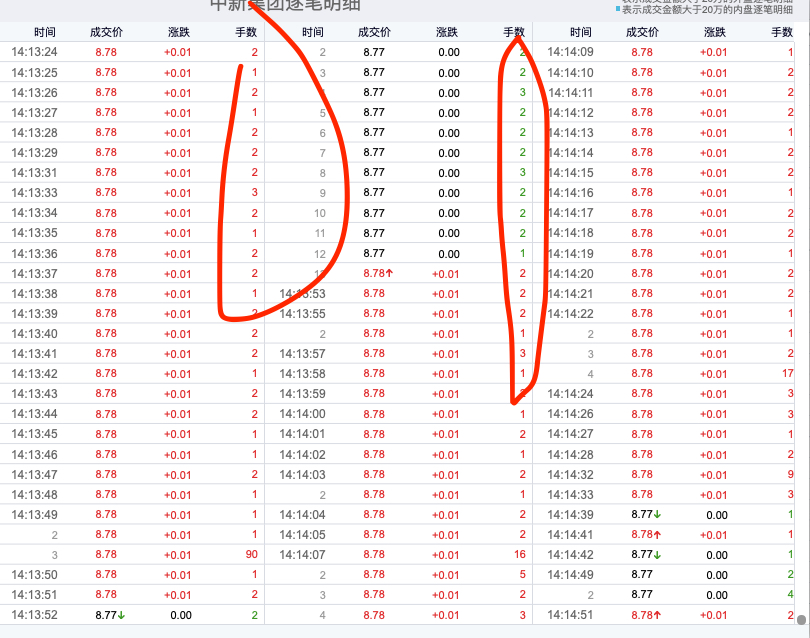Click +0.01 change in the 14:14:01 row
This screenshot has width=810, height=638.
coord(445,434)
